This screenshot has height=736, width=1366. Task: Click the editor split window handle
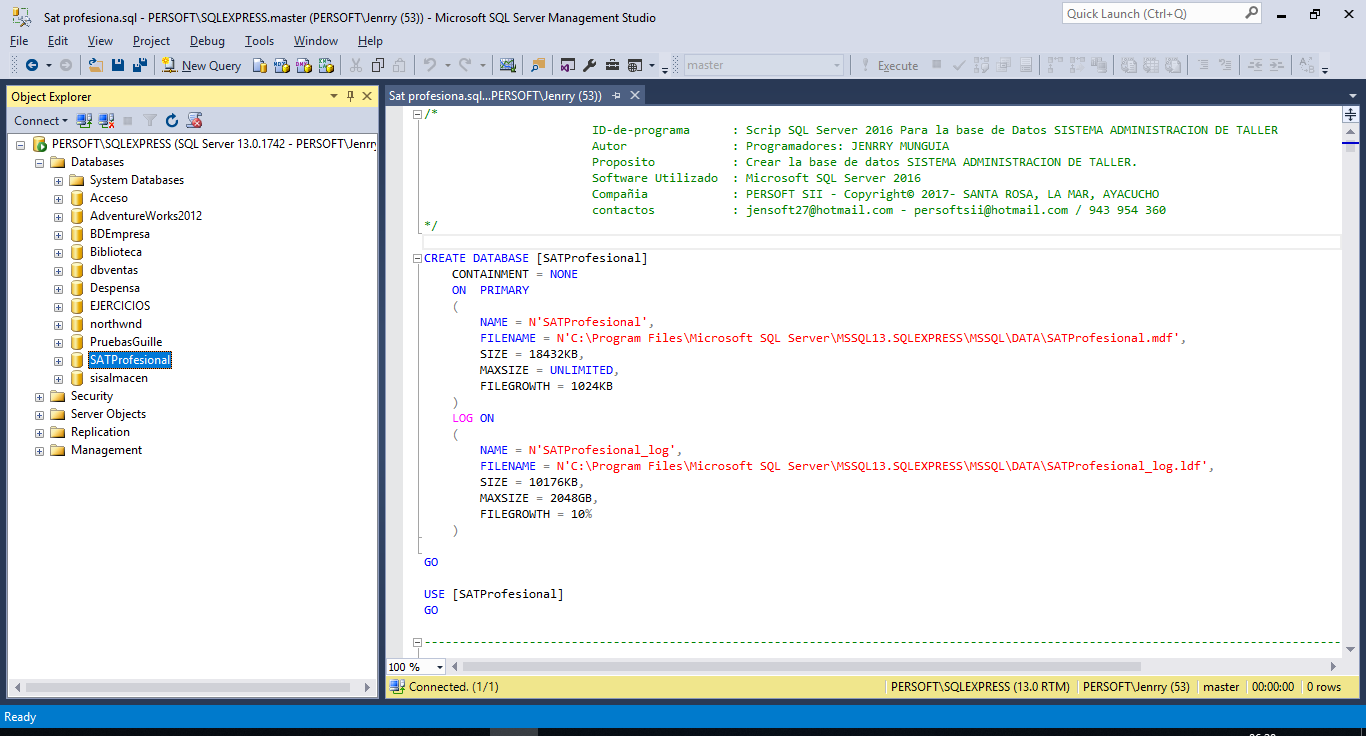(x=1350, y=114)
